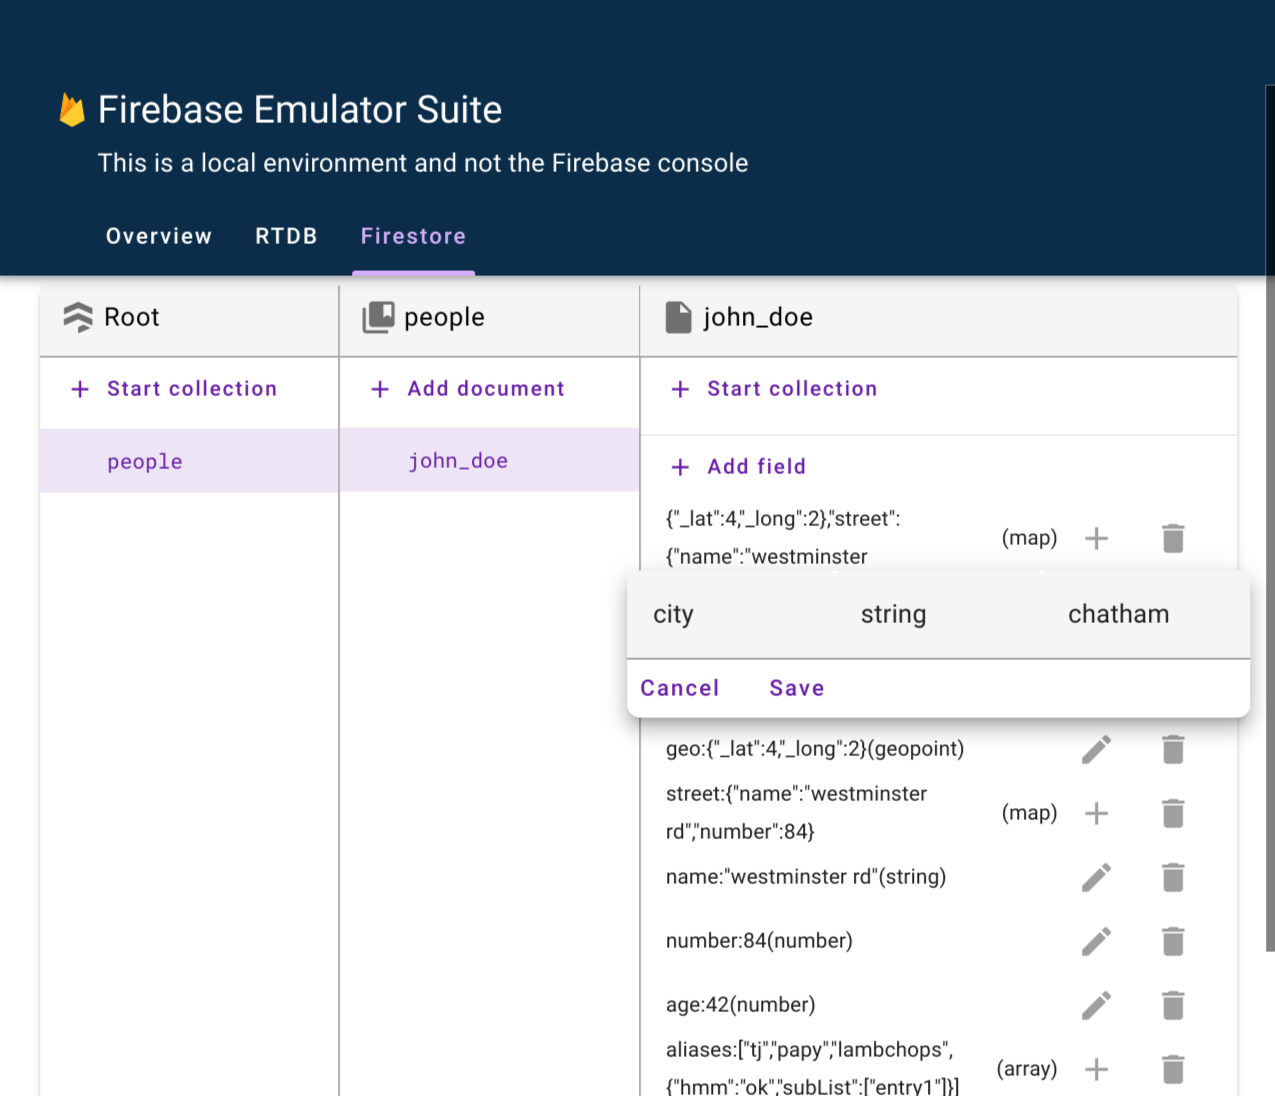Select the john_doe document row
The image size is (1275, 1096).
click(489, 460)
